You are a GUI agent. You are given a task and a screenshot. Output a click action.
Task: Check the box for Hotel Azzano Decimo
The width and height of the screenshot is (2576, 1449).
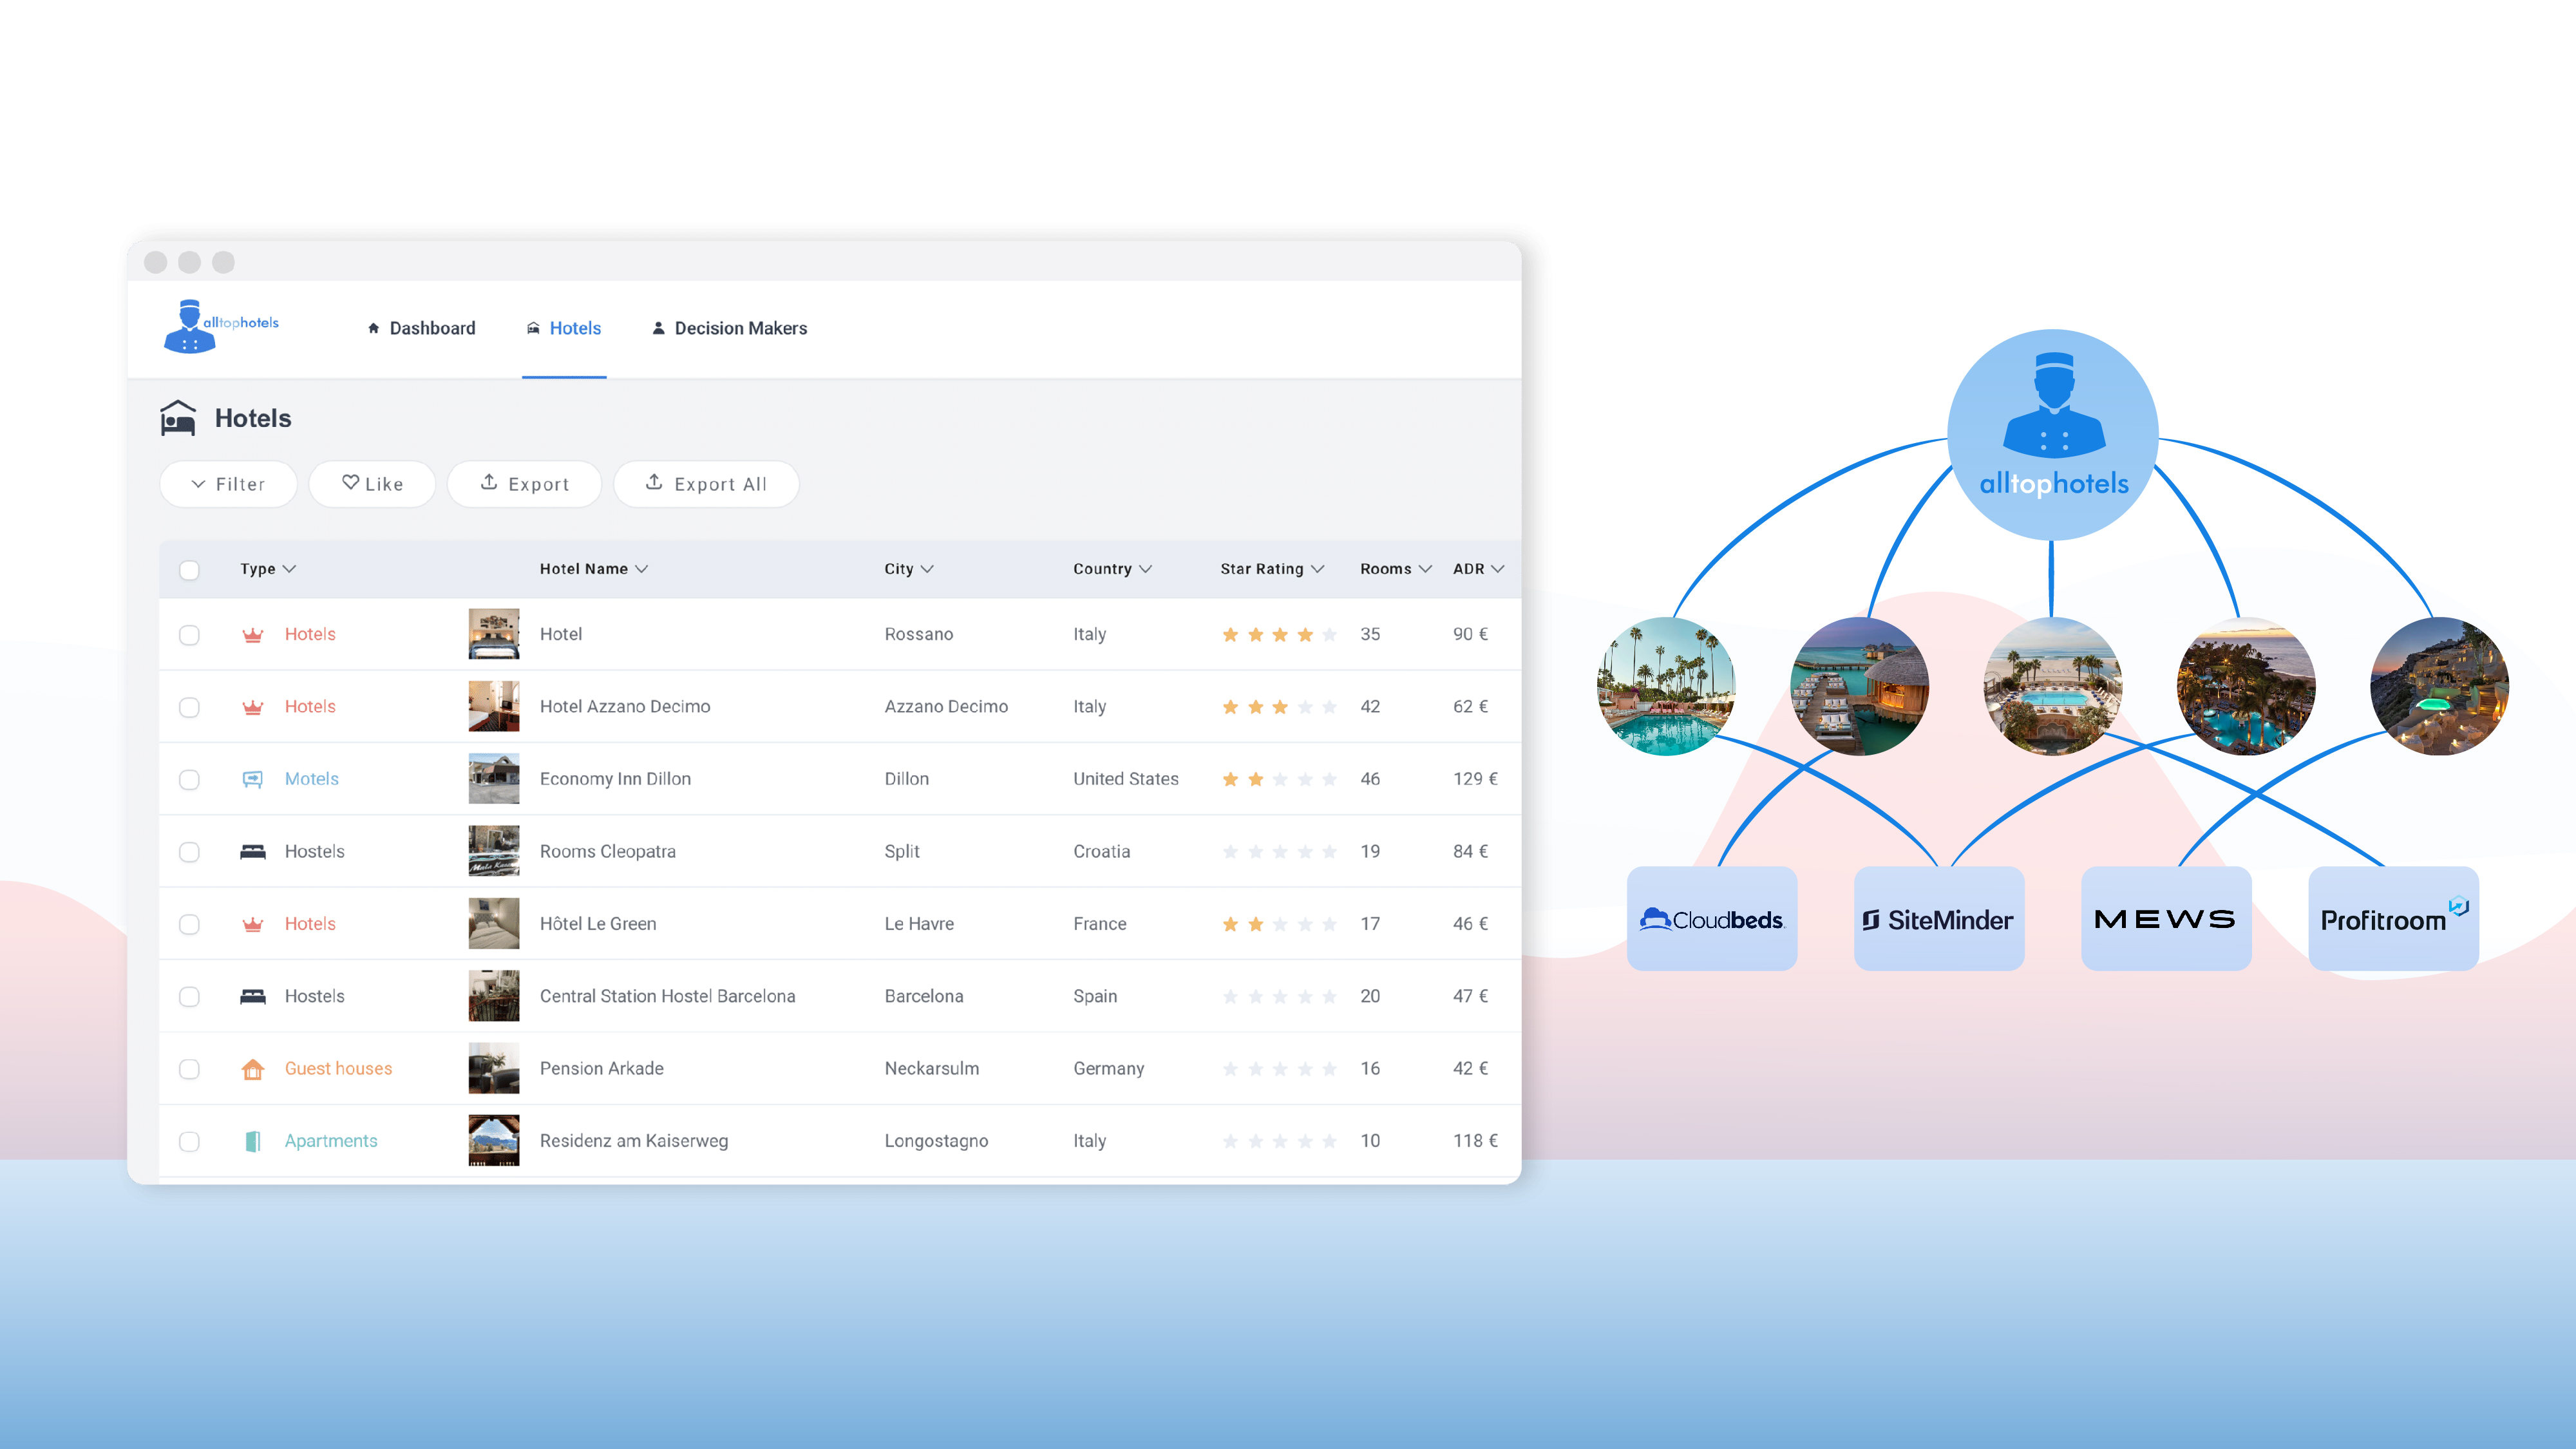pos(189,707)
